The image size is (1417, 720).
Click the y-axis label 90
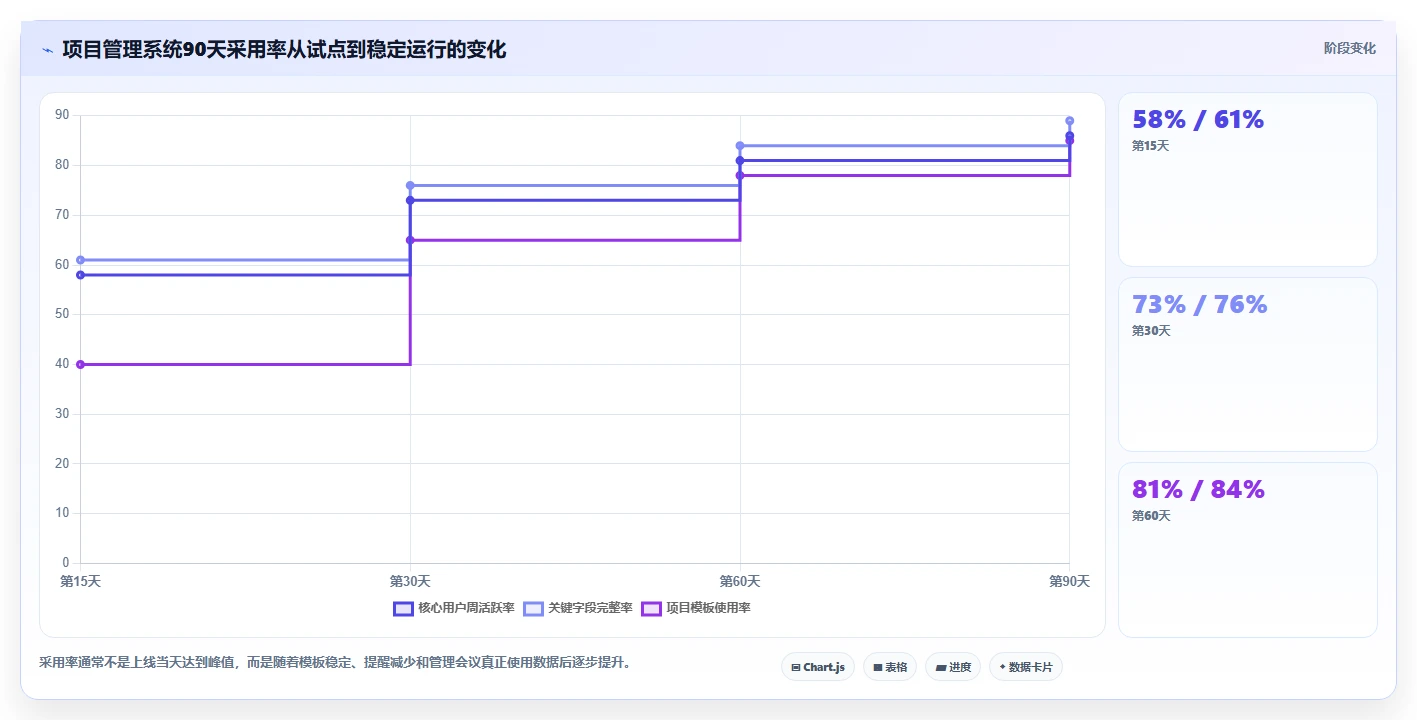pos(62,115)
